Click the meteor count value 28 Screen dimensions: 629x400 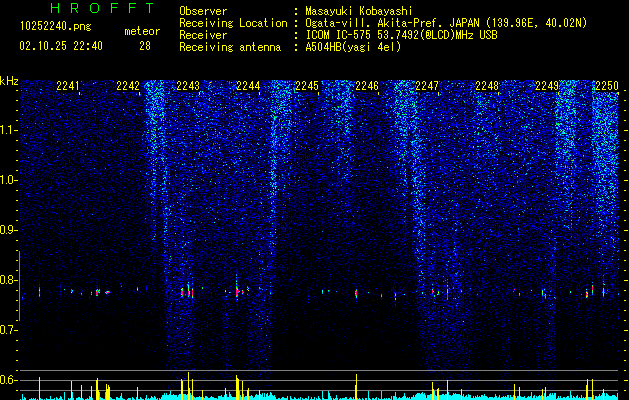[145, 46]
